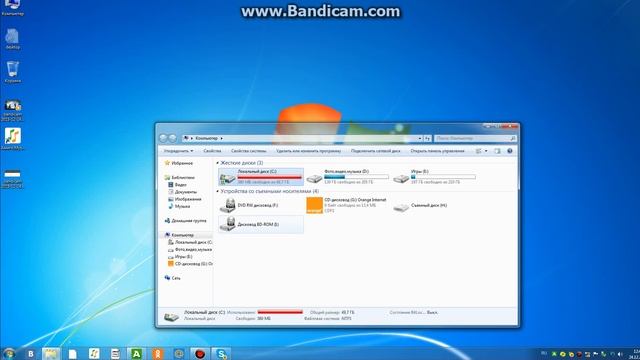Open the VK (B) taskbar icon
Viewport: 640px width, 360px height.
(x=31, y=354)
